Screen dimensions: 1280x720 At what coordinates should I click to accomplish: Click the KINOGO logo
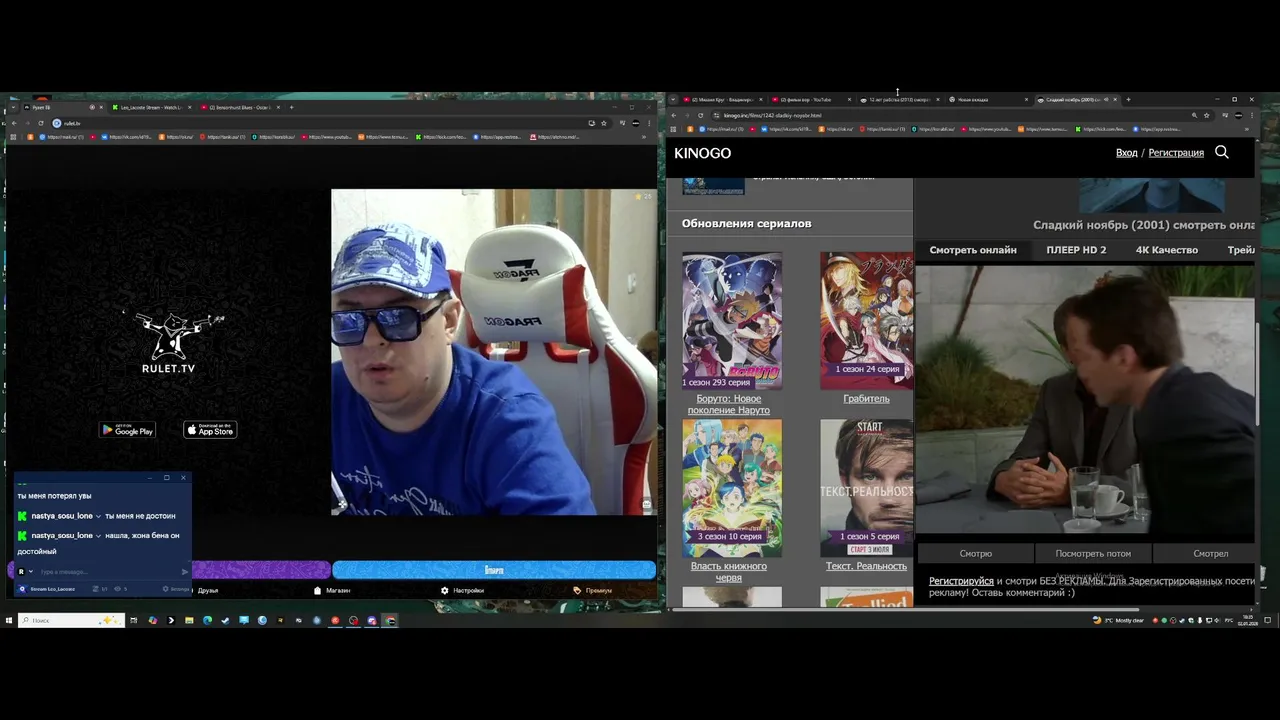click(x=702, y=153)
